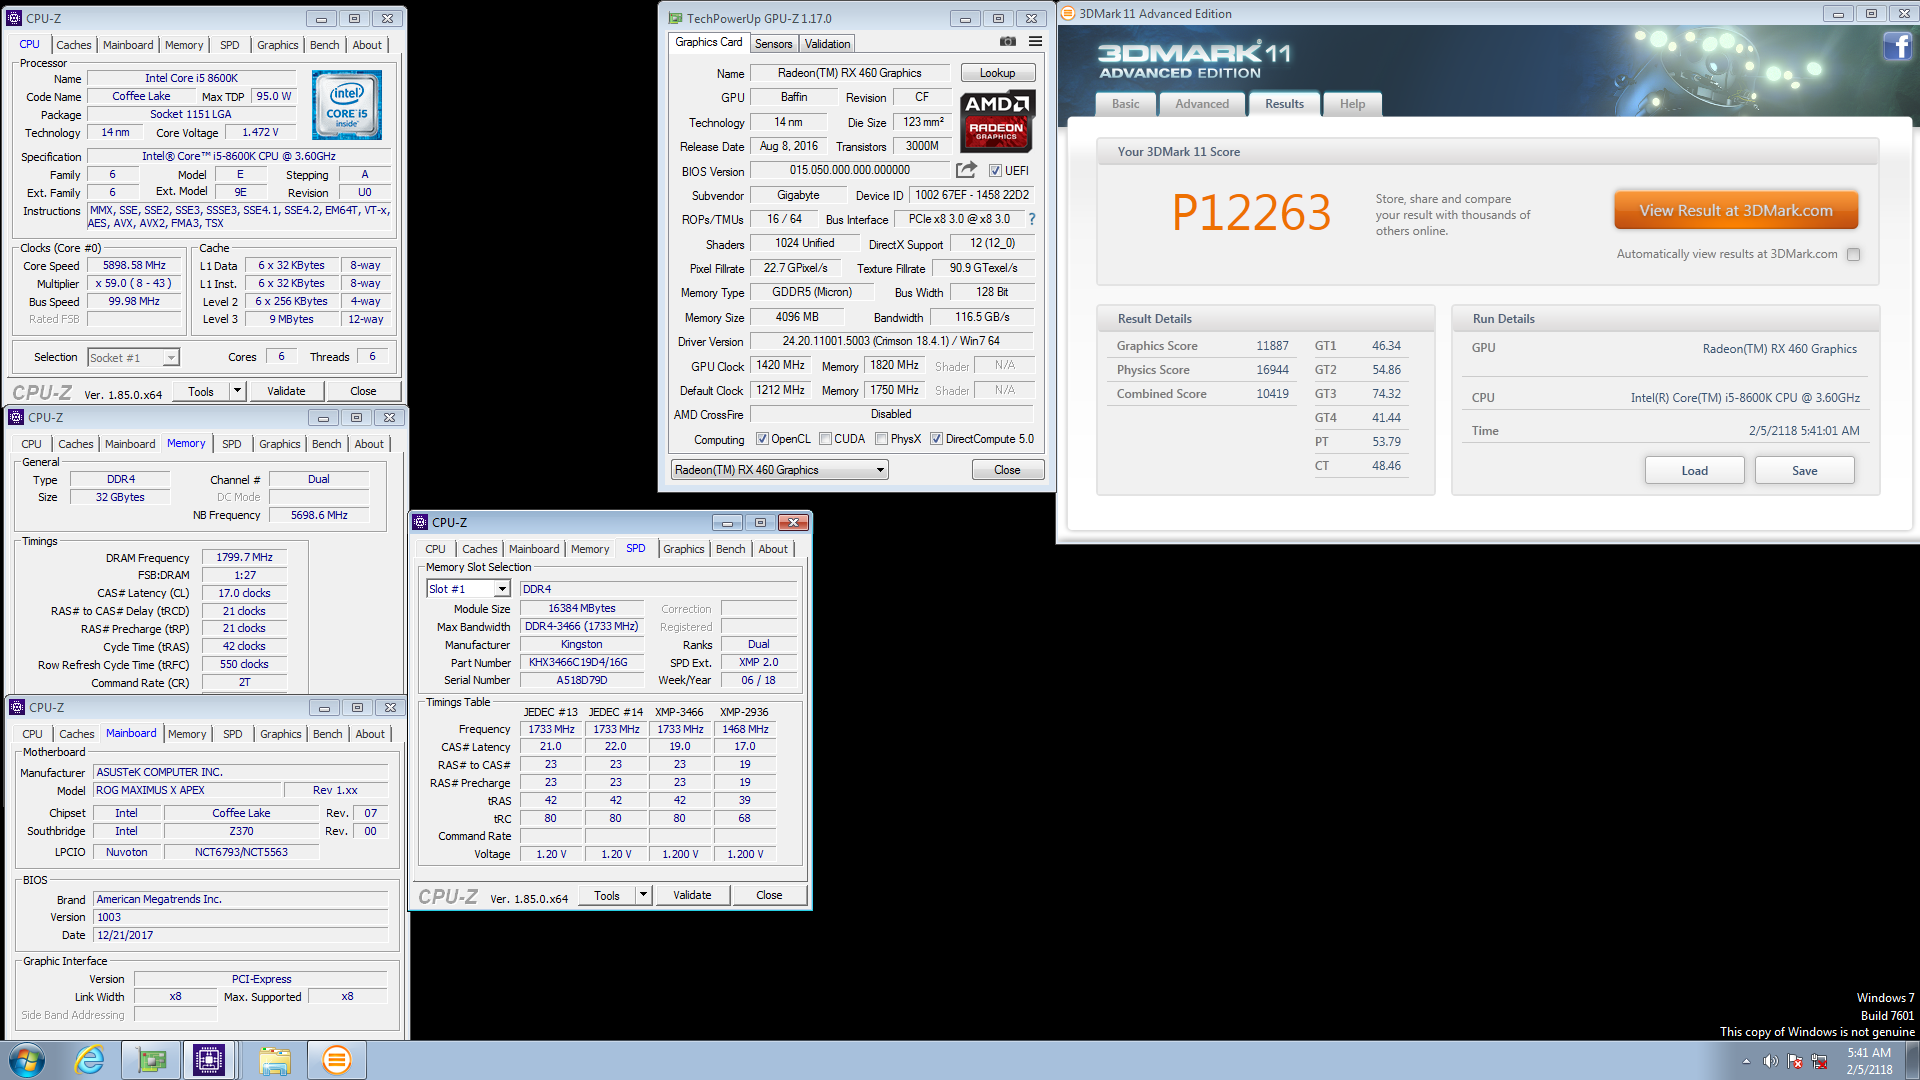Click CPU-Z Memory window title icon
Image resolution: width=1920 pixels, height=1080 pixels.
[x=16, y=417]
